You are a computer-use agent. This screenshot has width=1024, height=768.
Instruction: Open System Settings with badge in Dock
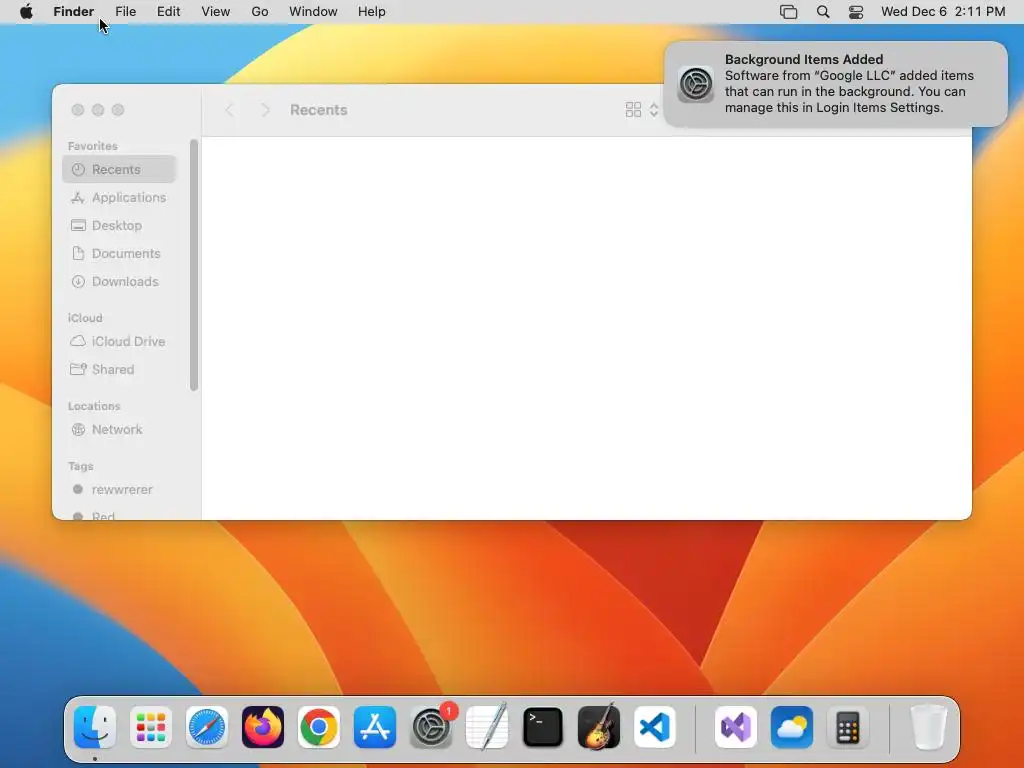pos(431,727)
